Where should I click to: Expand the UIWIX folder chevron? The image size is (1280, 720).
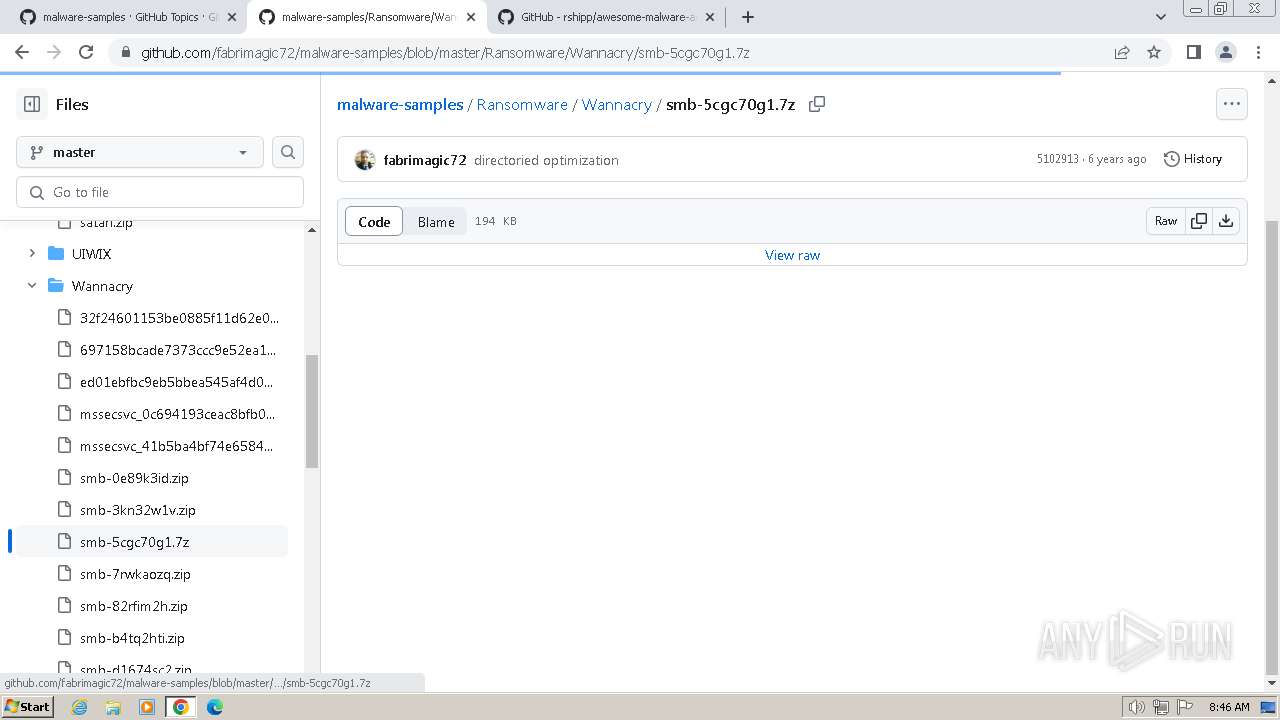32,254
